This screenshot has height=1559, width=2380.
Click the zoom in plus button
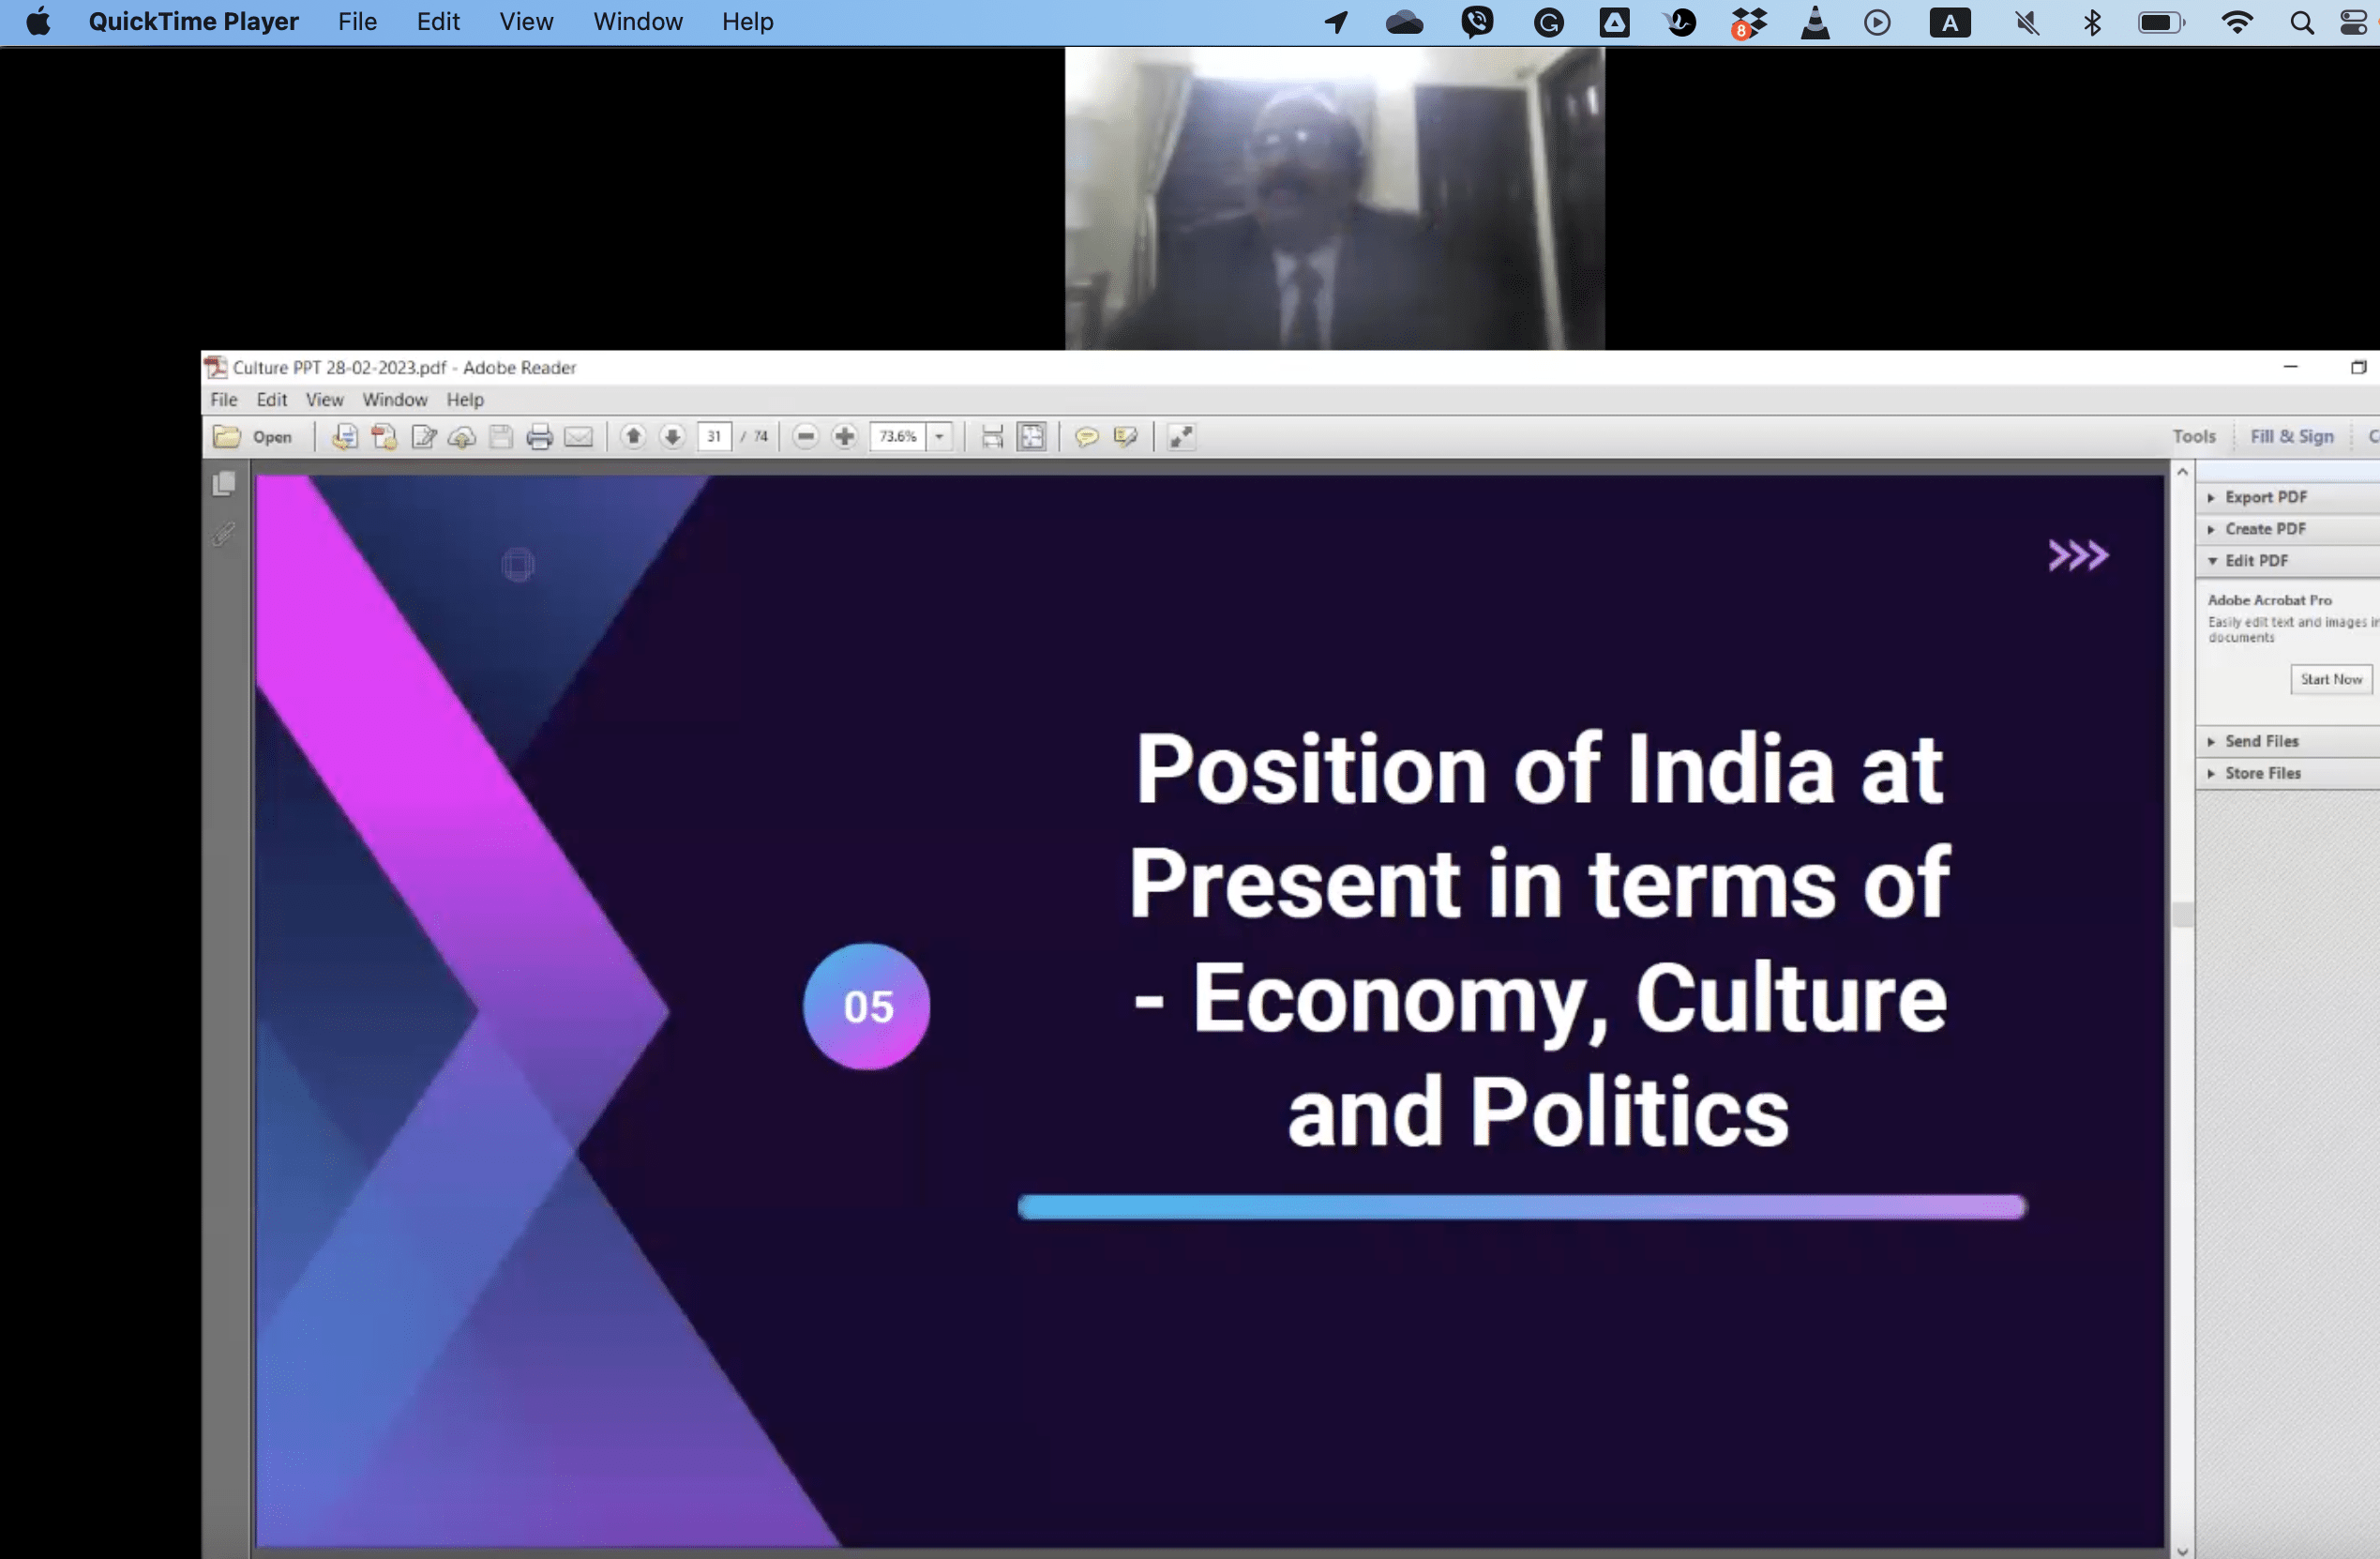point(845,437)
